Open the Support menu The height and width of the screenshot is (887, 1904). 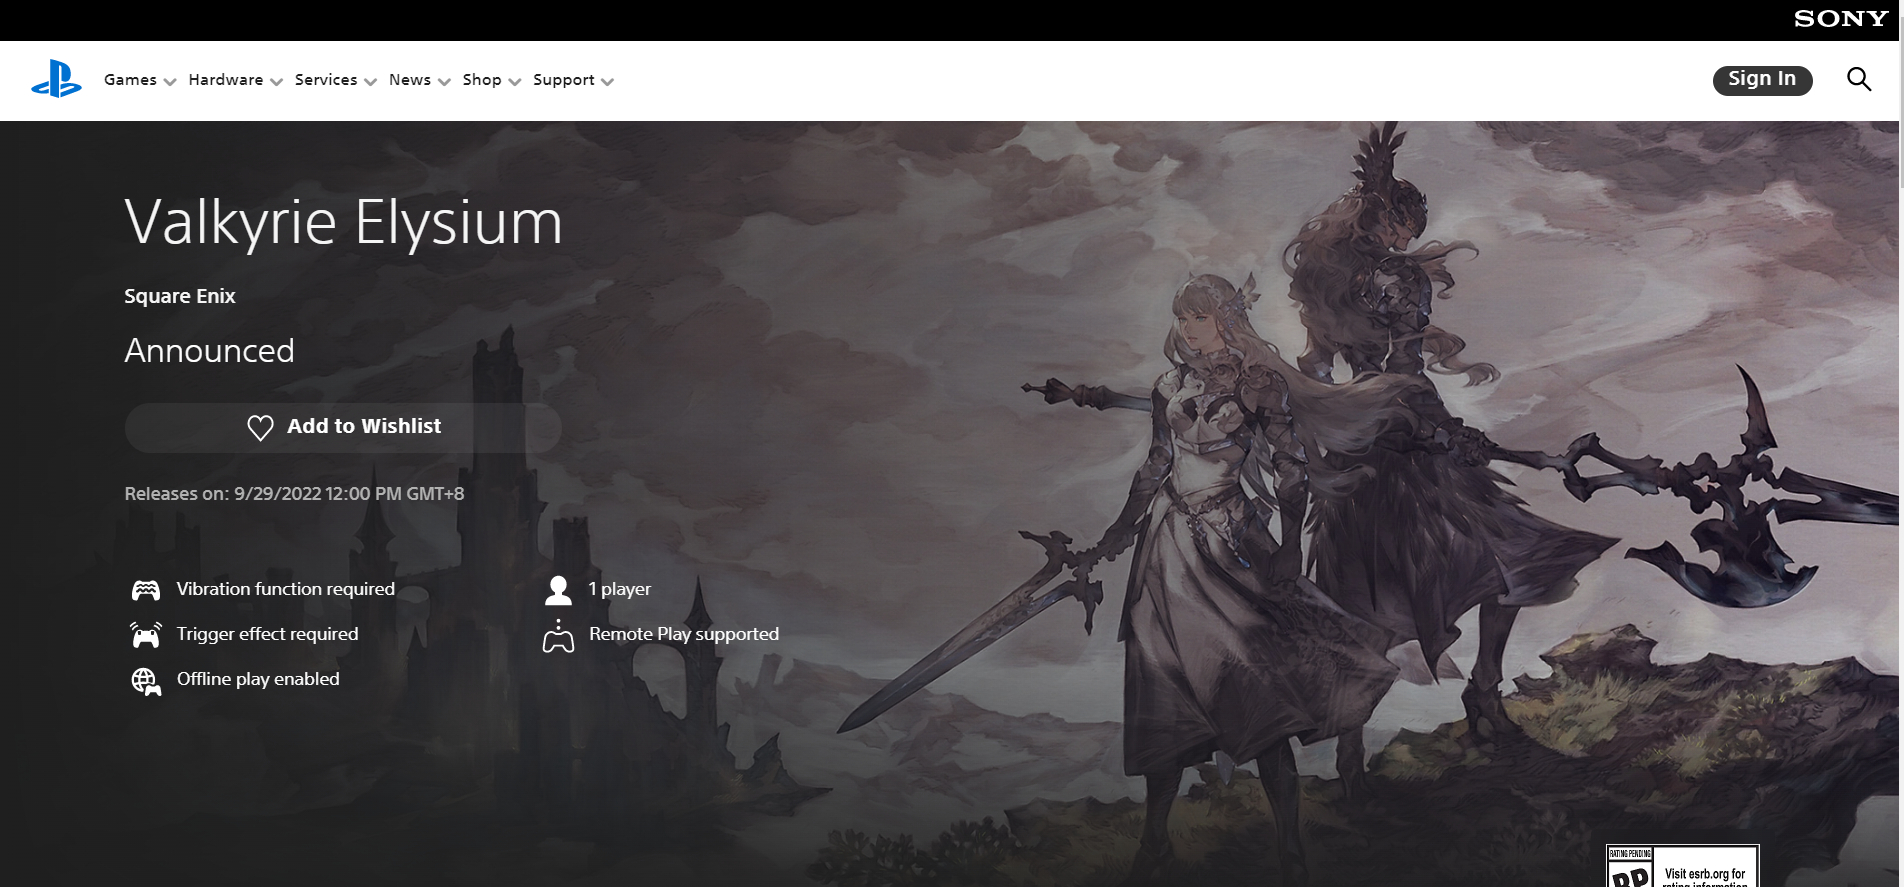(x=564, y=80)
